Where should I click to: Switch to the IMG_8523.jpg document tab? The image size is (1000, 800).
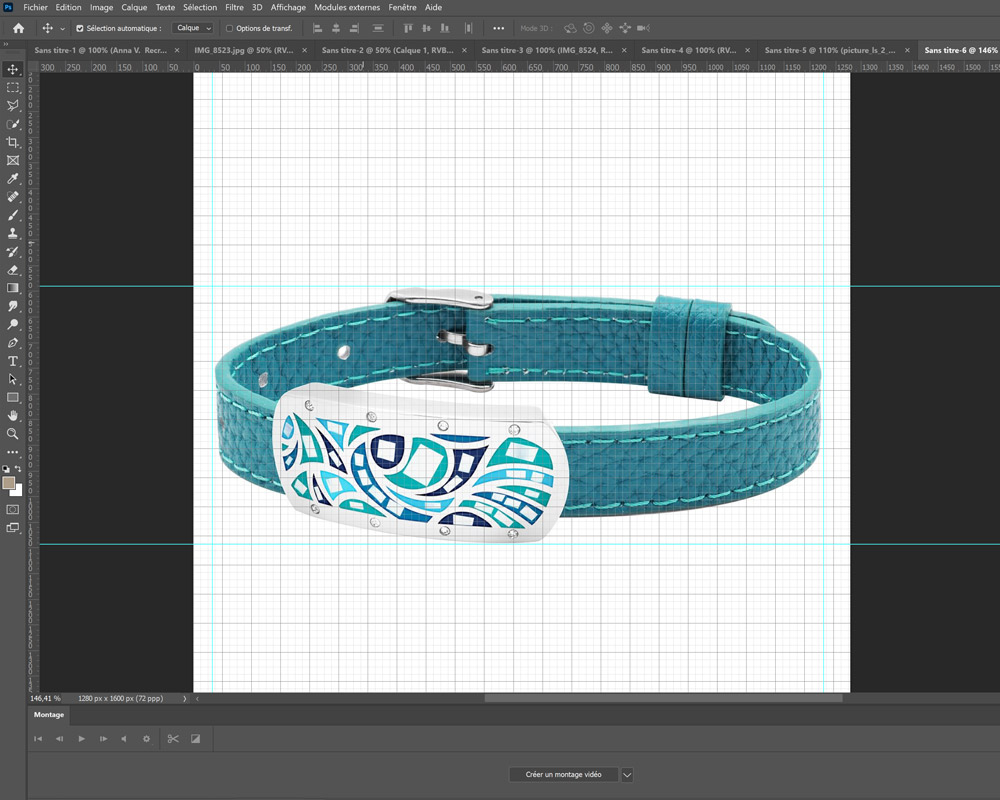point(241,49)
